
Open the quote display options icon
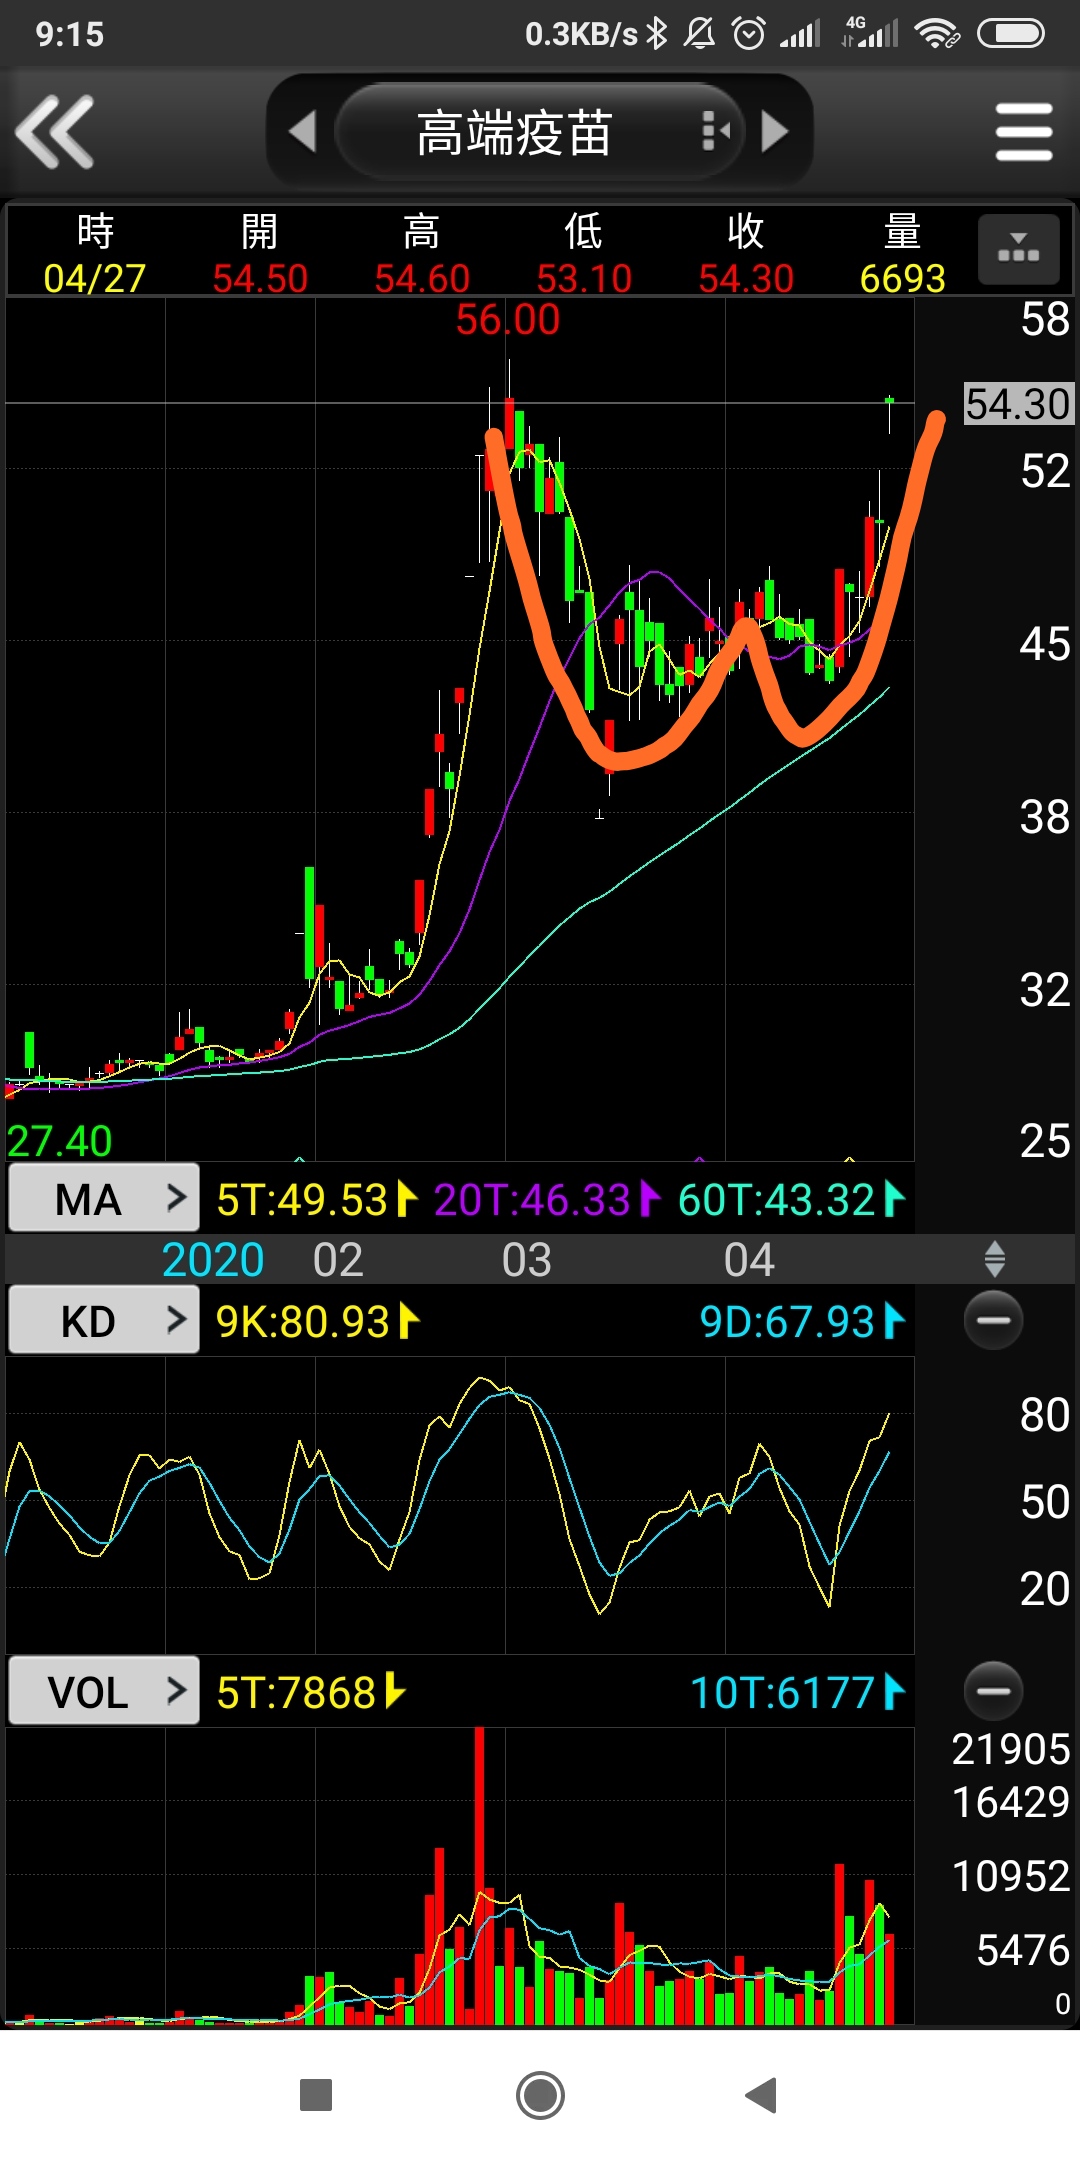(1018, 250)
